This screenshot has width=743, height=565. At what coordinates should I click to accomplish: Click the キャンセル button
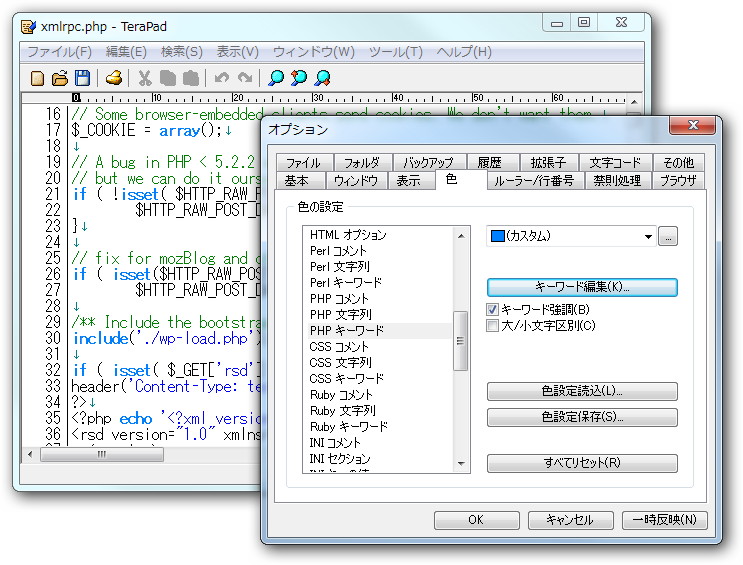coord(570,520)
